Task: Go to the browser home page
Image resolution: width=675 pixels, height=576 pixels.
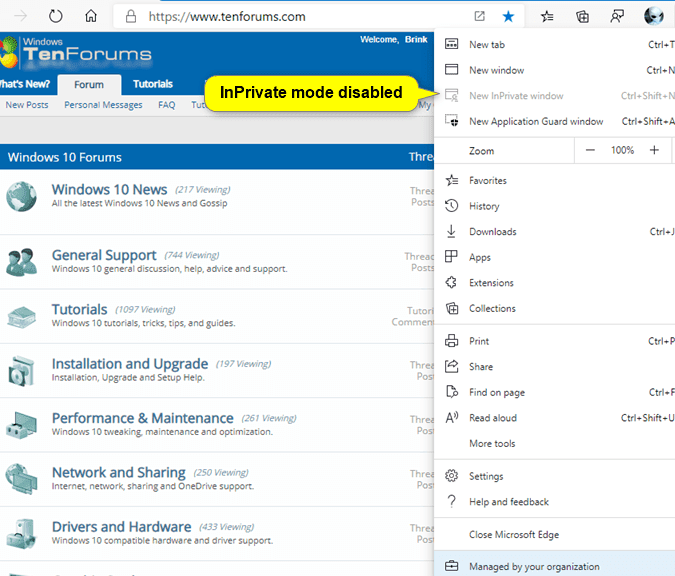Action: pos(91,16)
